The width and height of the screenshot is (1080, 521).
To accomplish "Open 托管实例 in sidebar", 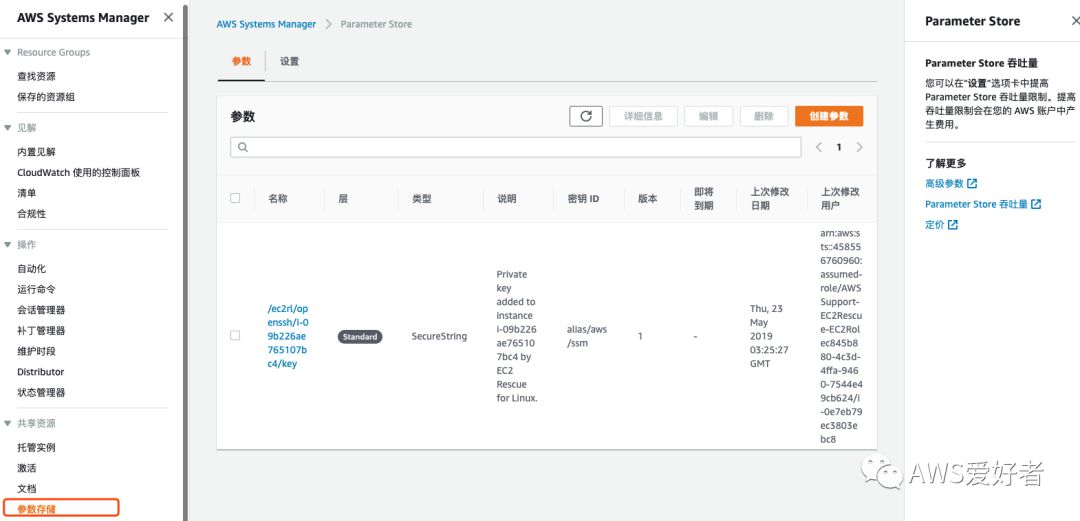I will coord(37,448).
